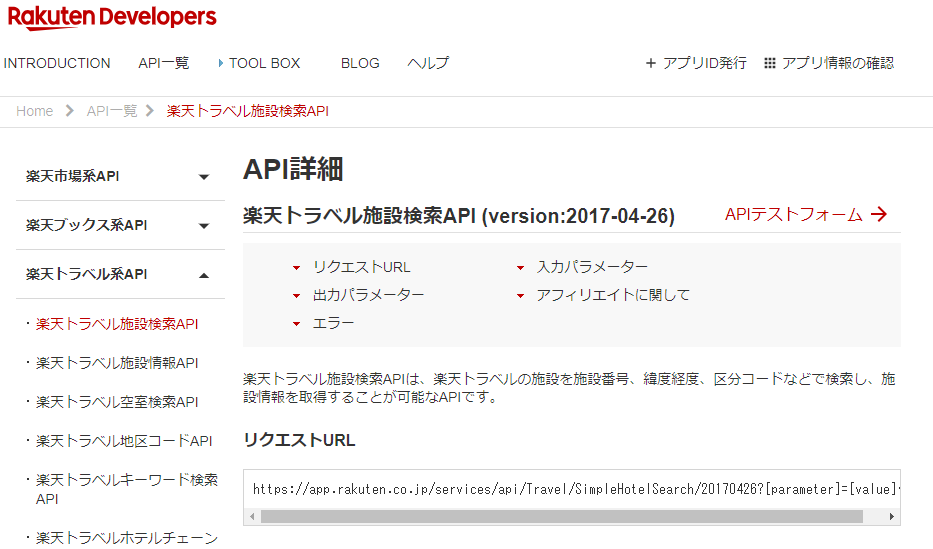This screenshot has height=549, width=933.
Task: Jump to エラー section link
Action: [333, 323]
